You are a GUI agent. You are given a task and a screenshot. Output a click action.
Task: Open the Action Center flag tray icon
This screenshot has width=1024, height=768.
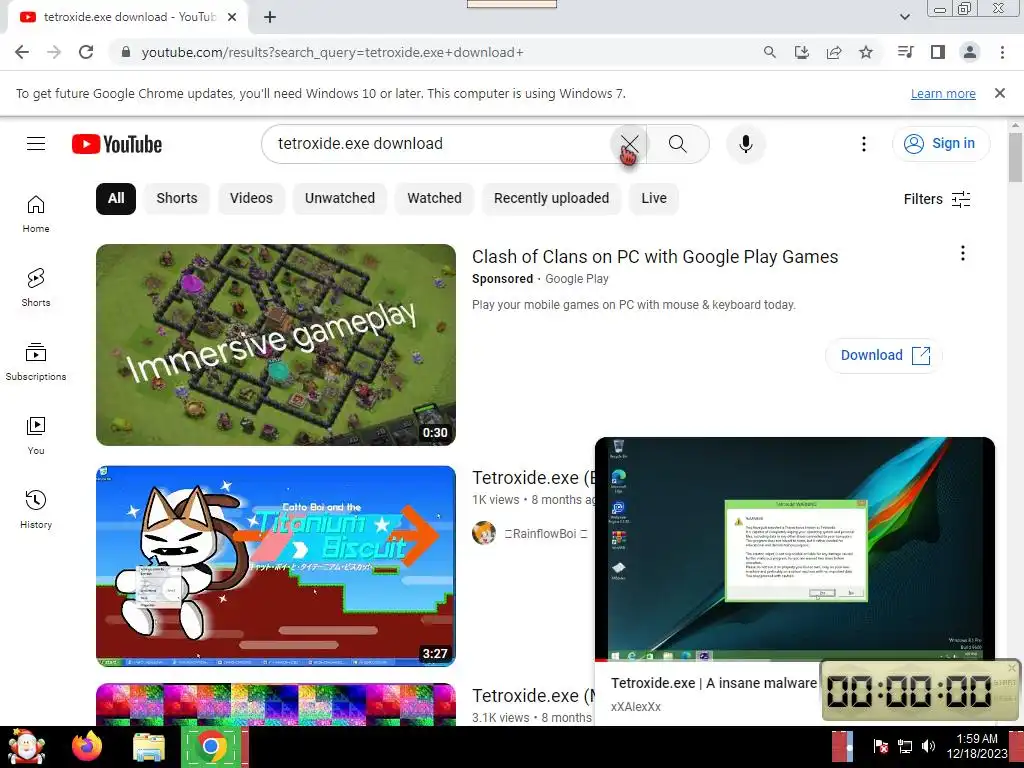coord(880,746)
